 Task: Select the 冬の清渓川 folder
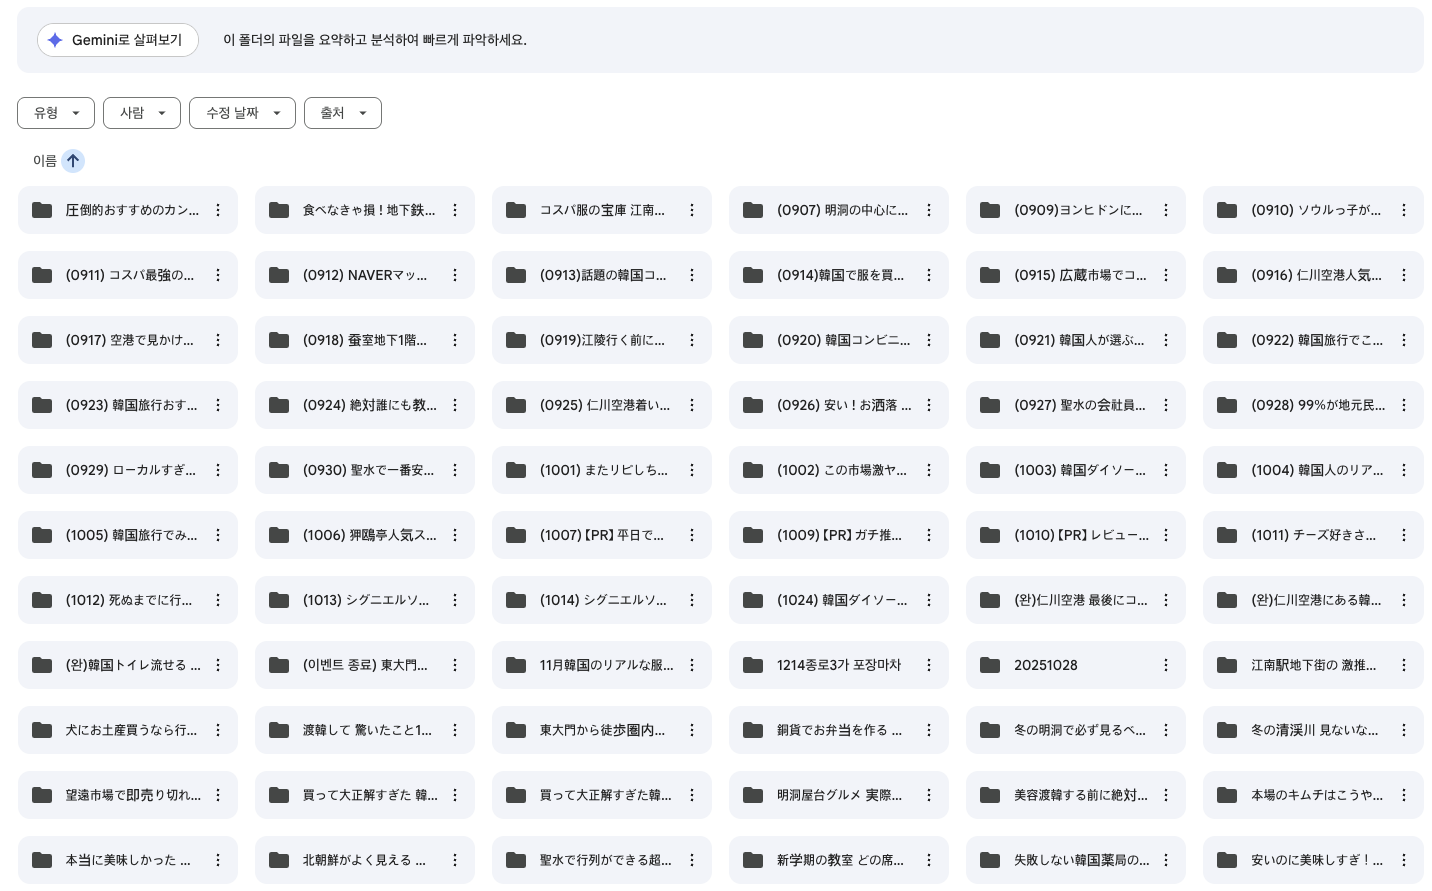pos(1300,730)
